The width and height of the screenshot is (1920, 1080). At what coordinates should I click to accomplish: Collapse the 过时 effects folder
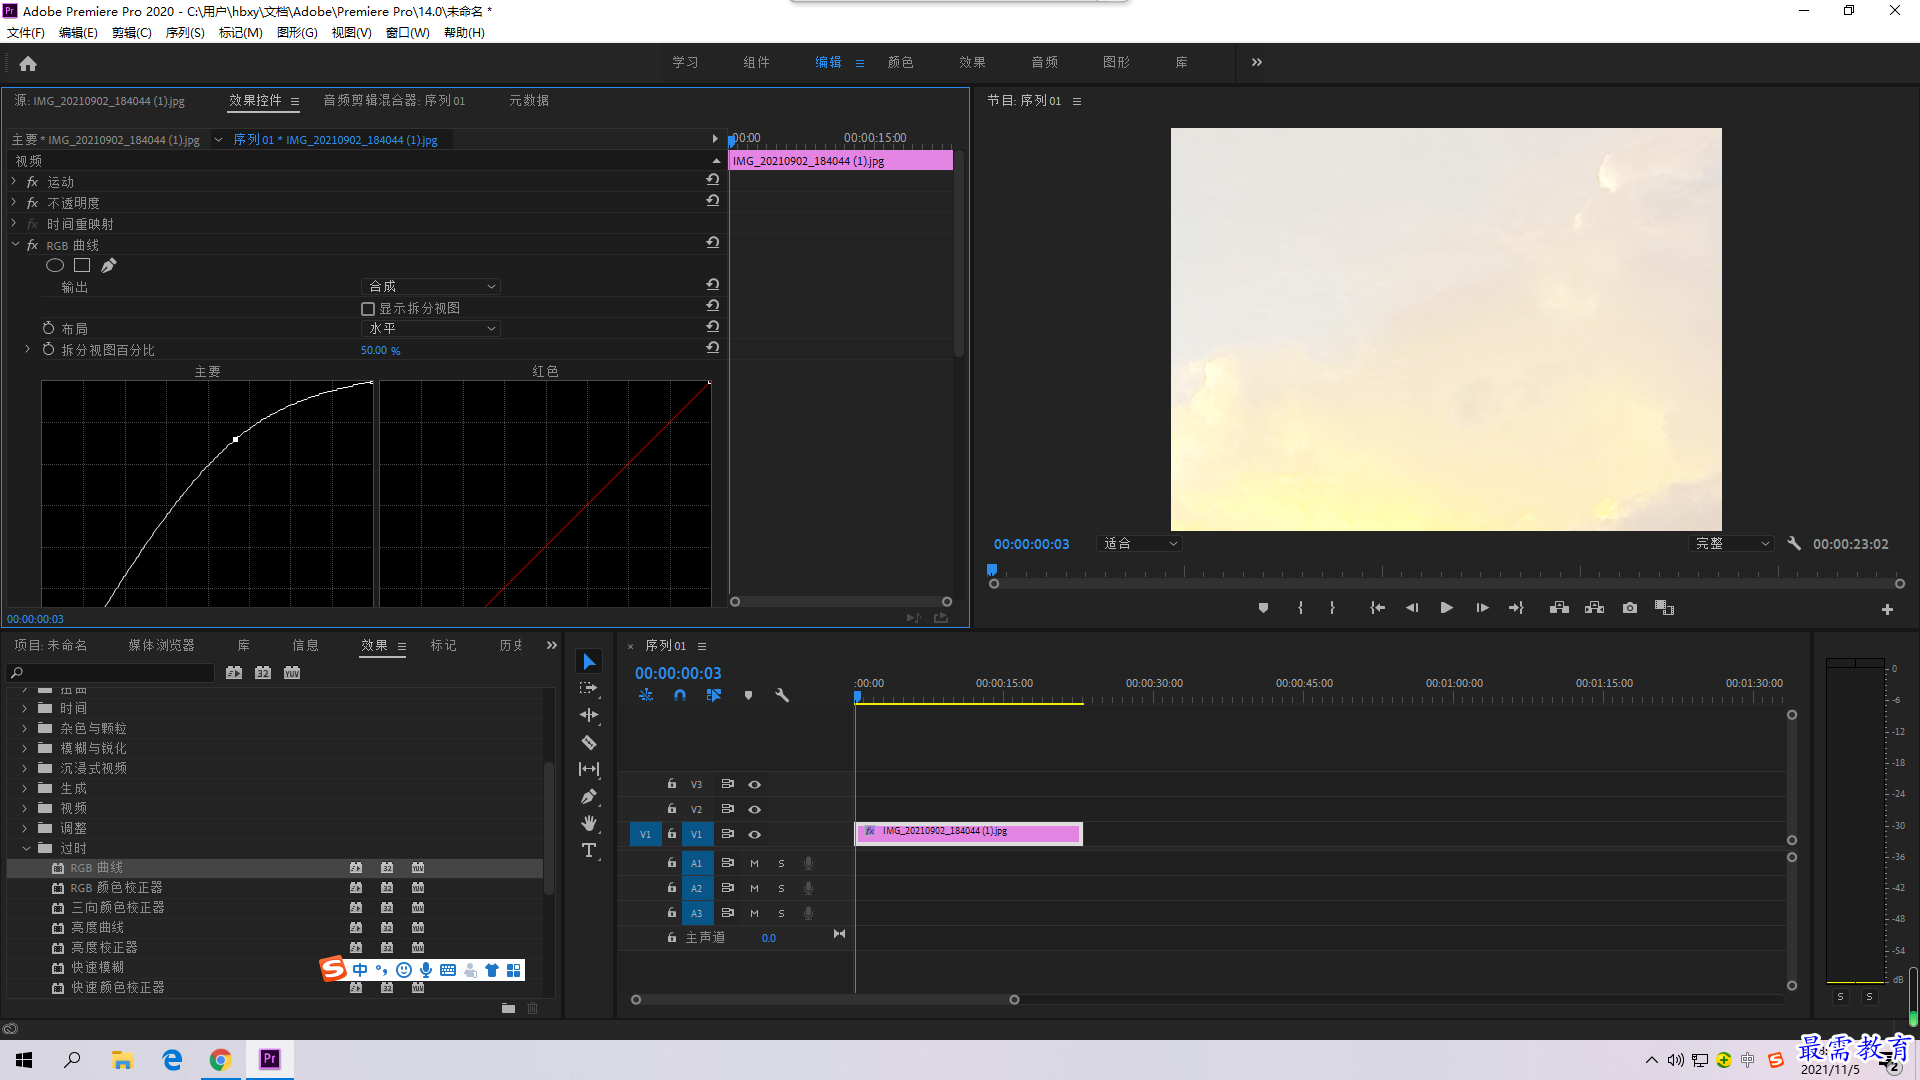[x=26, y=848]
